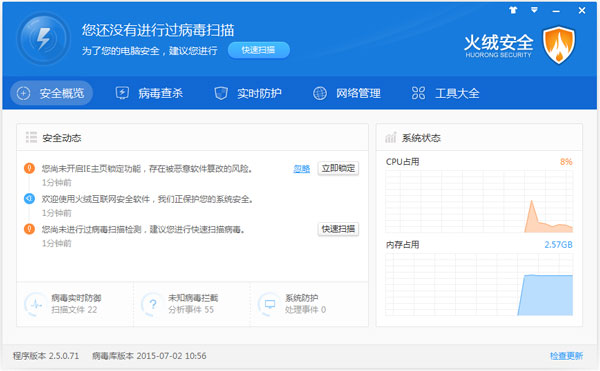Click the 检查更新 link
Viewport: 600px width, 371px height.
566,356
